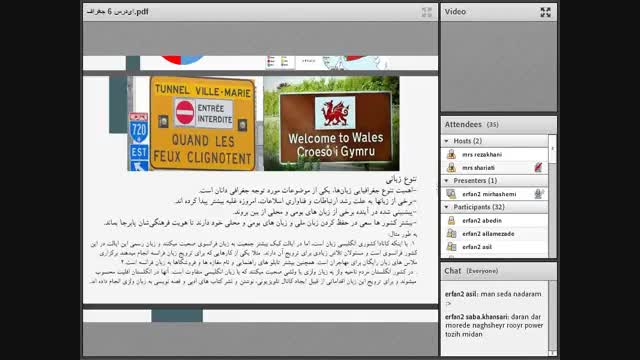Collapse the Hosts (2) group
This screenshot has width=640, height=360.
[x=447, y=141]
